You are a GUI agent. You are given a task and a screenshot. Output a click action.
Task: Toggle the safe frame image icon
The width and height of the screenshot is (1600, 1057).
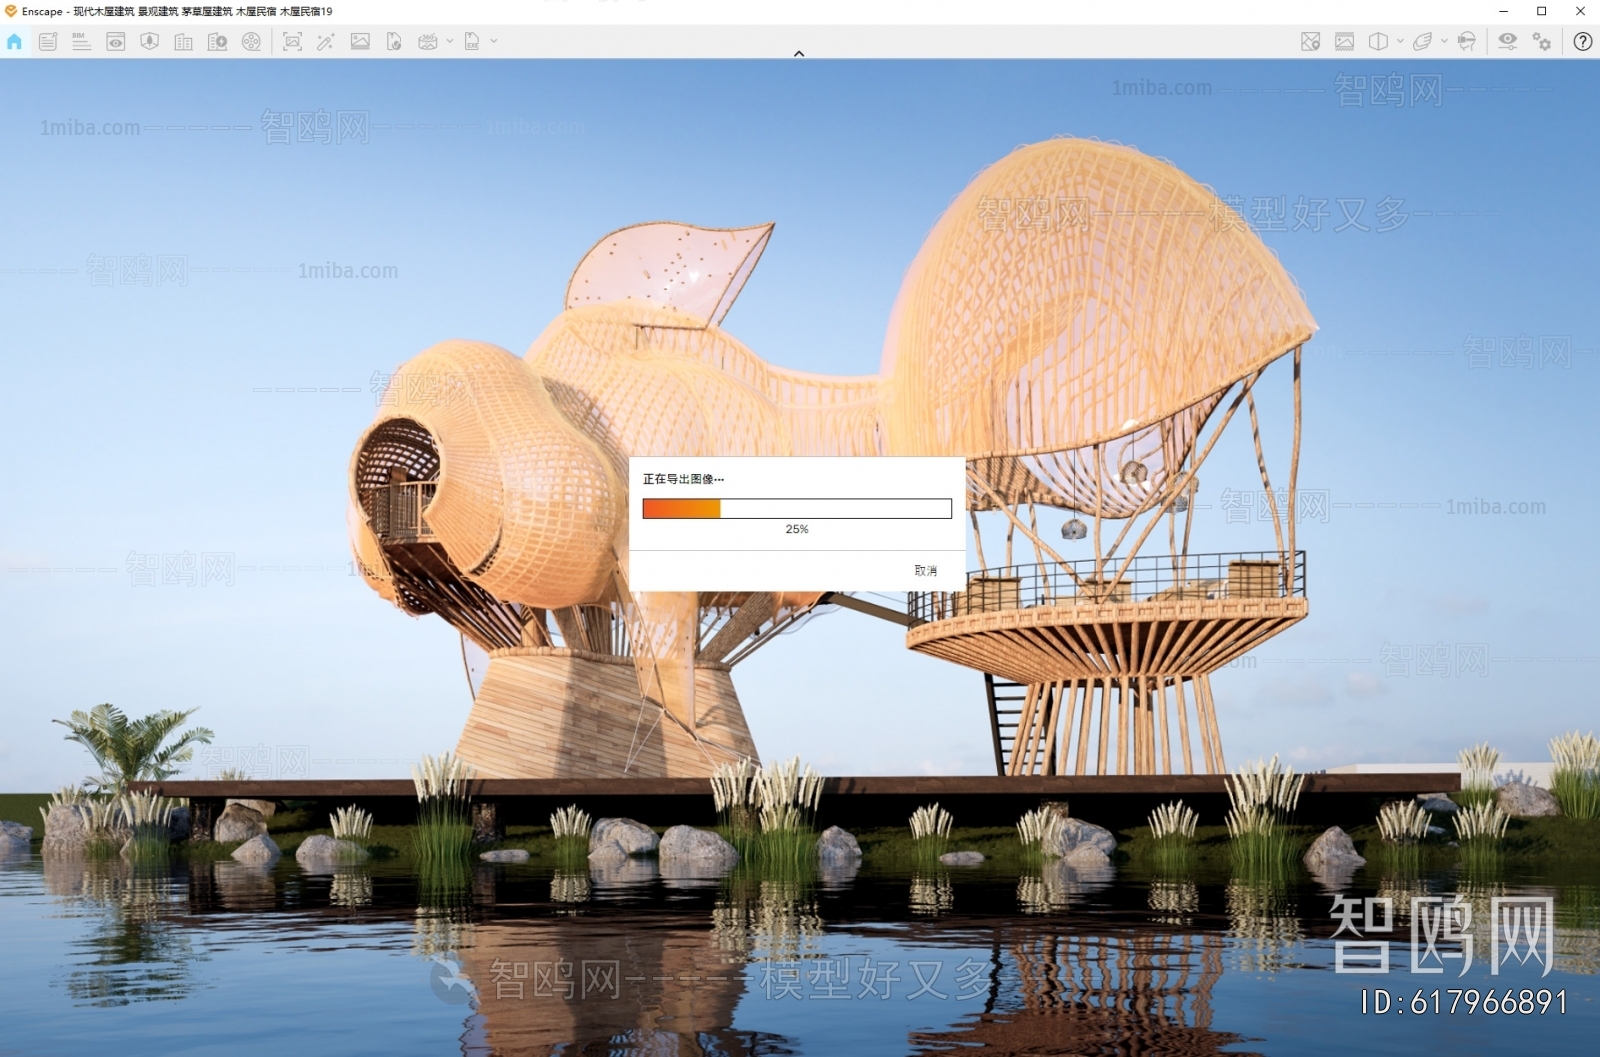coord(1344,41)
